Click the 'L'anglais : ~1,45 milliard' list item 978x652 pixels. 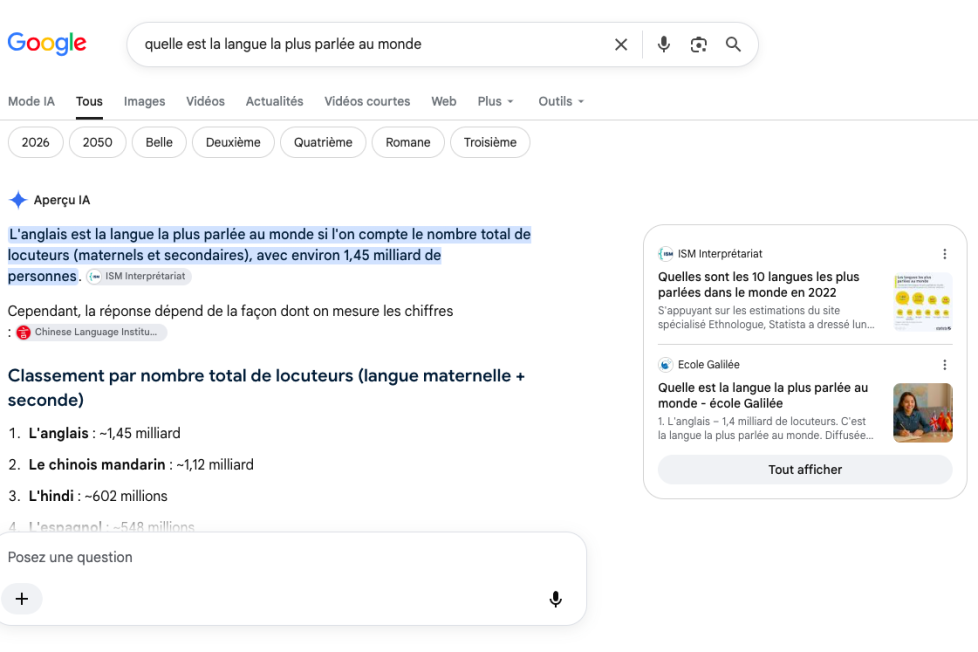click(x=104, y=433)
